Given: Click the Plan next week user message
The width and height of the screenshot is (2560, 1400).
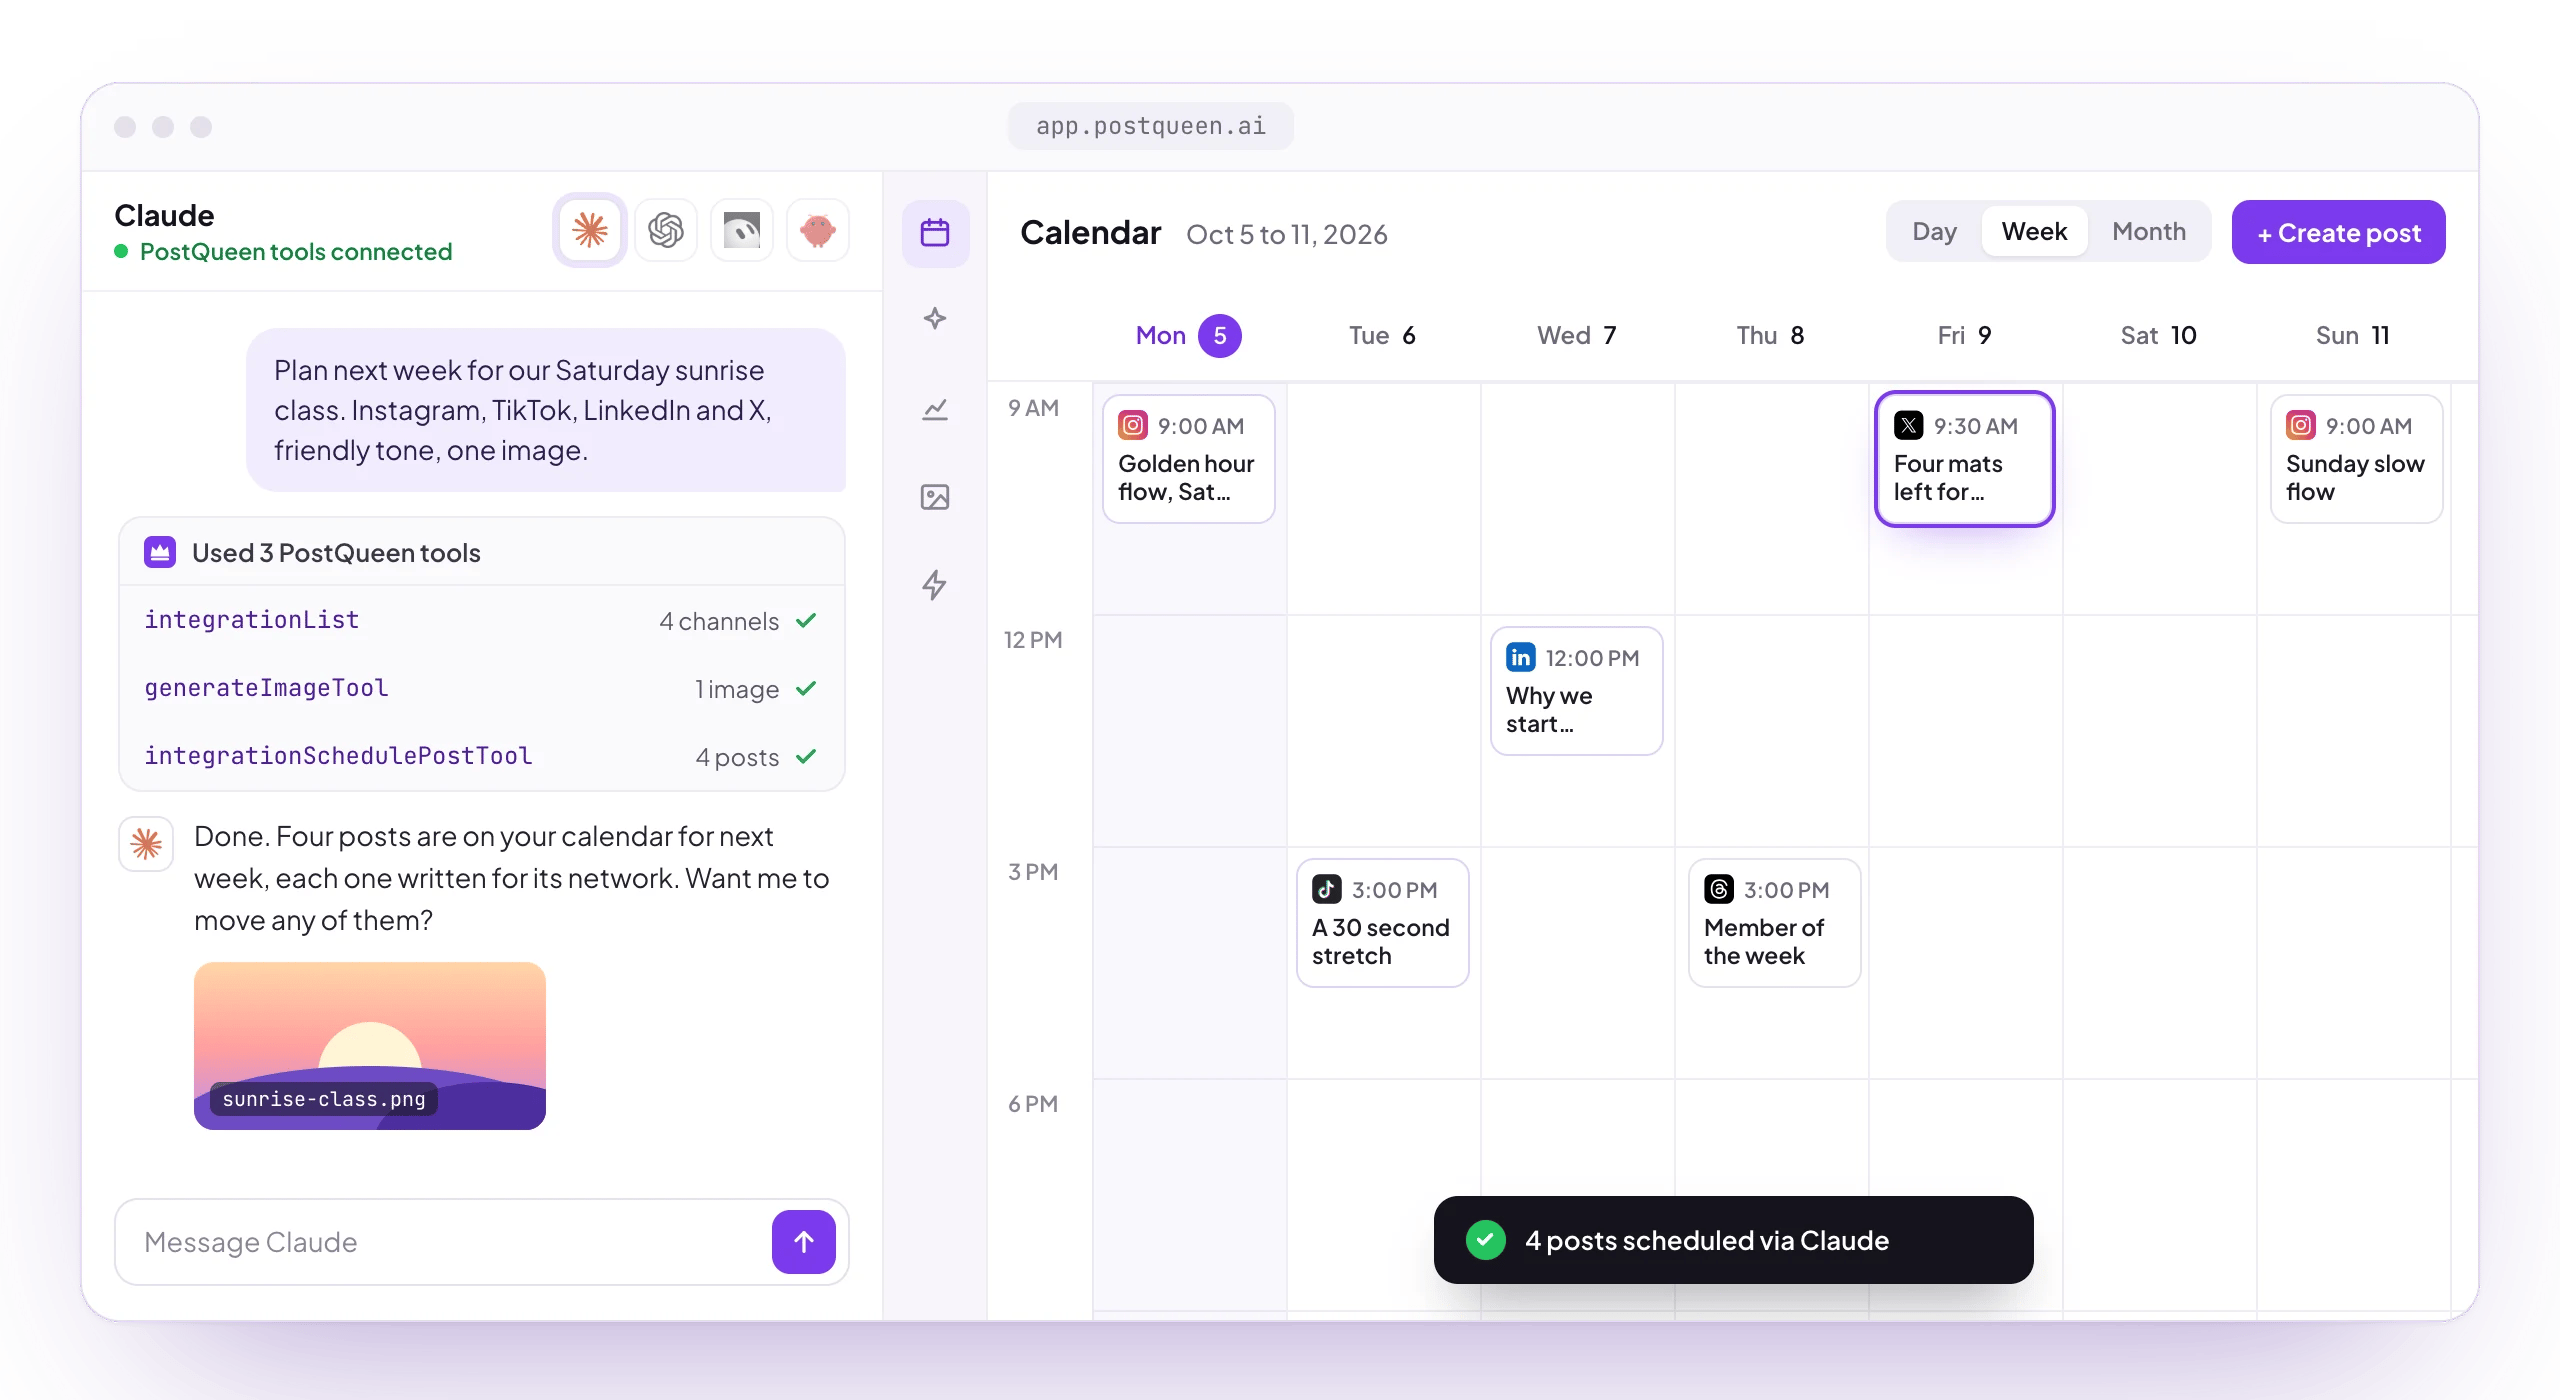Looking at the screenshot, I should pos(546,410).
